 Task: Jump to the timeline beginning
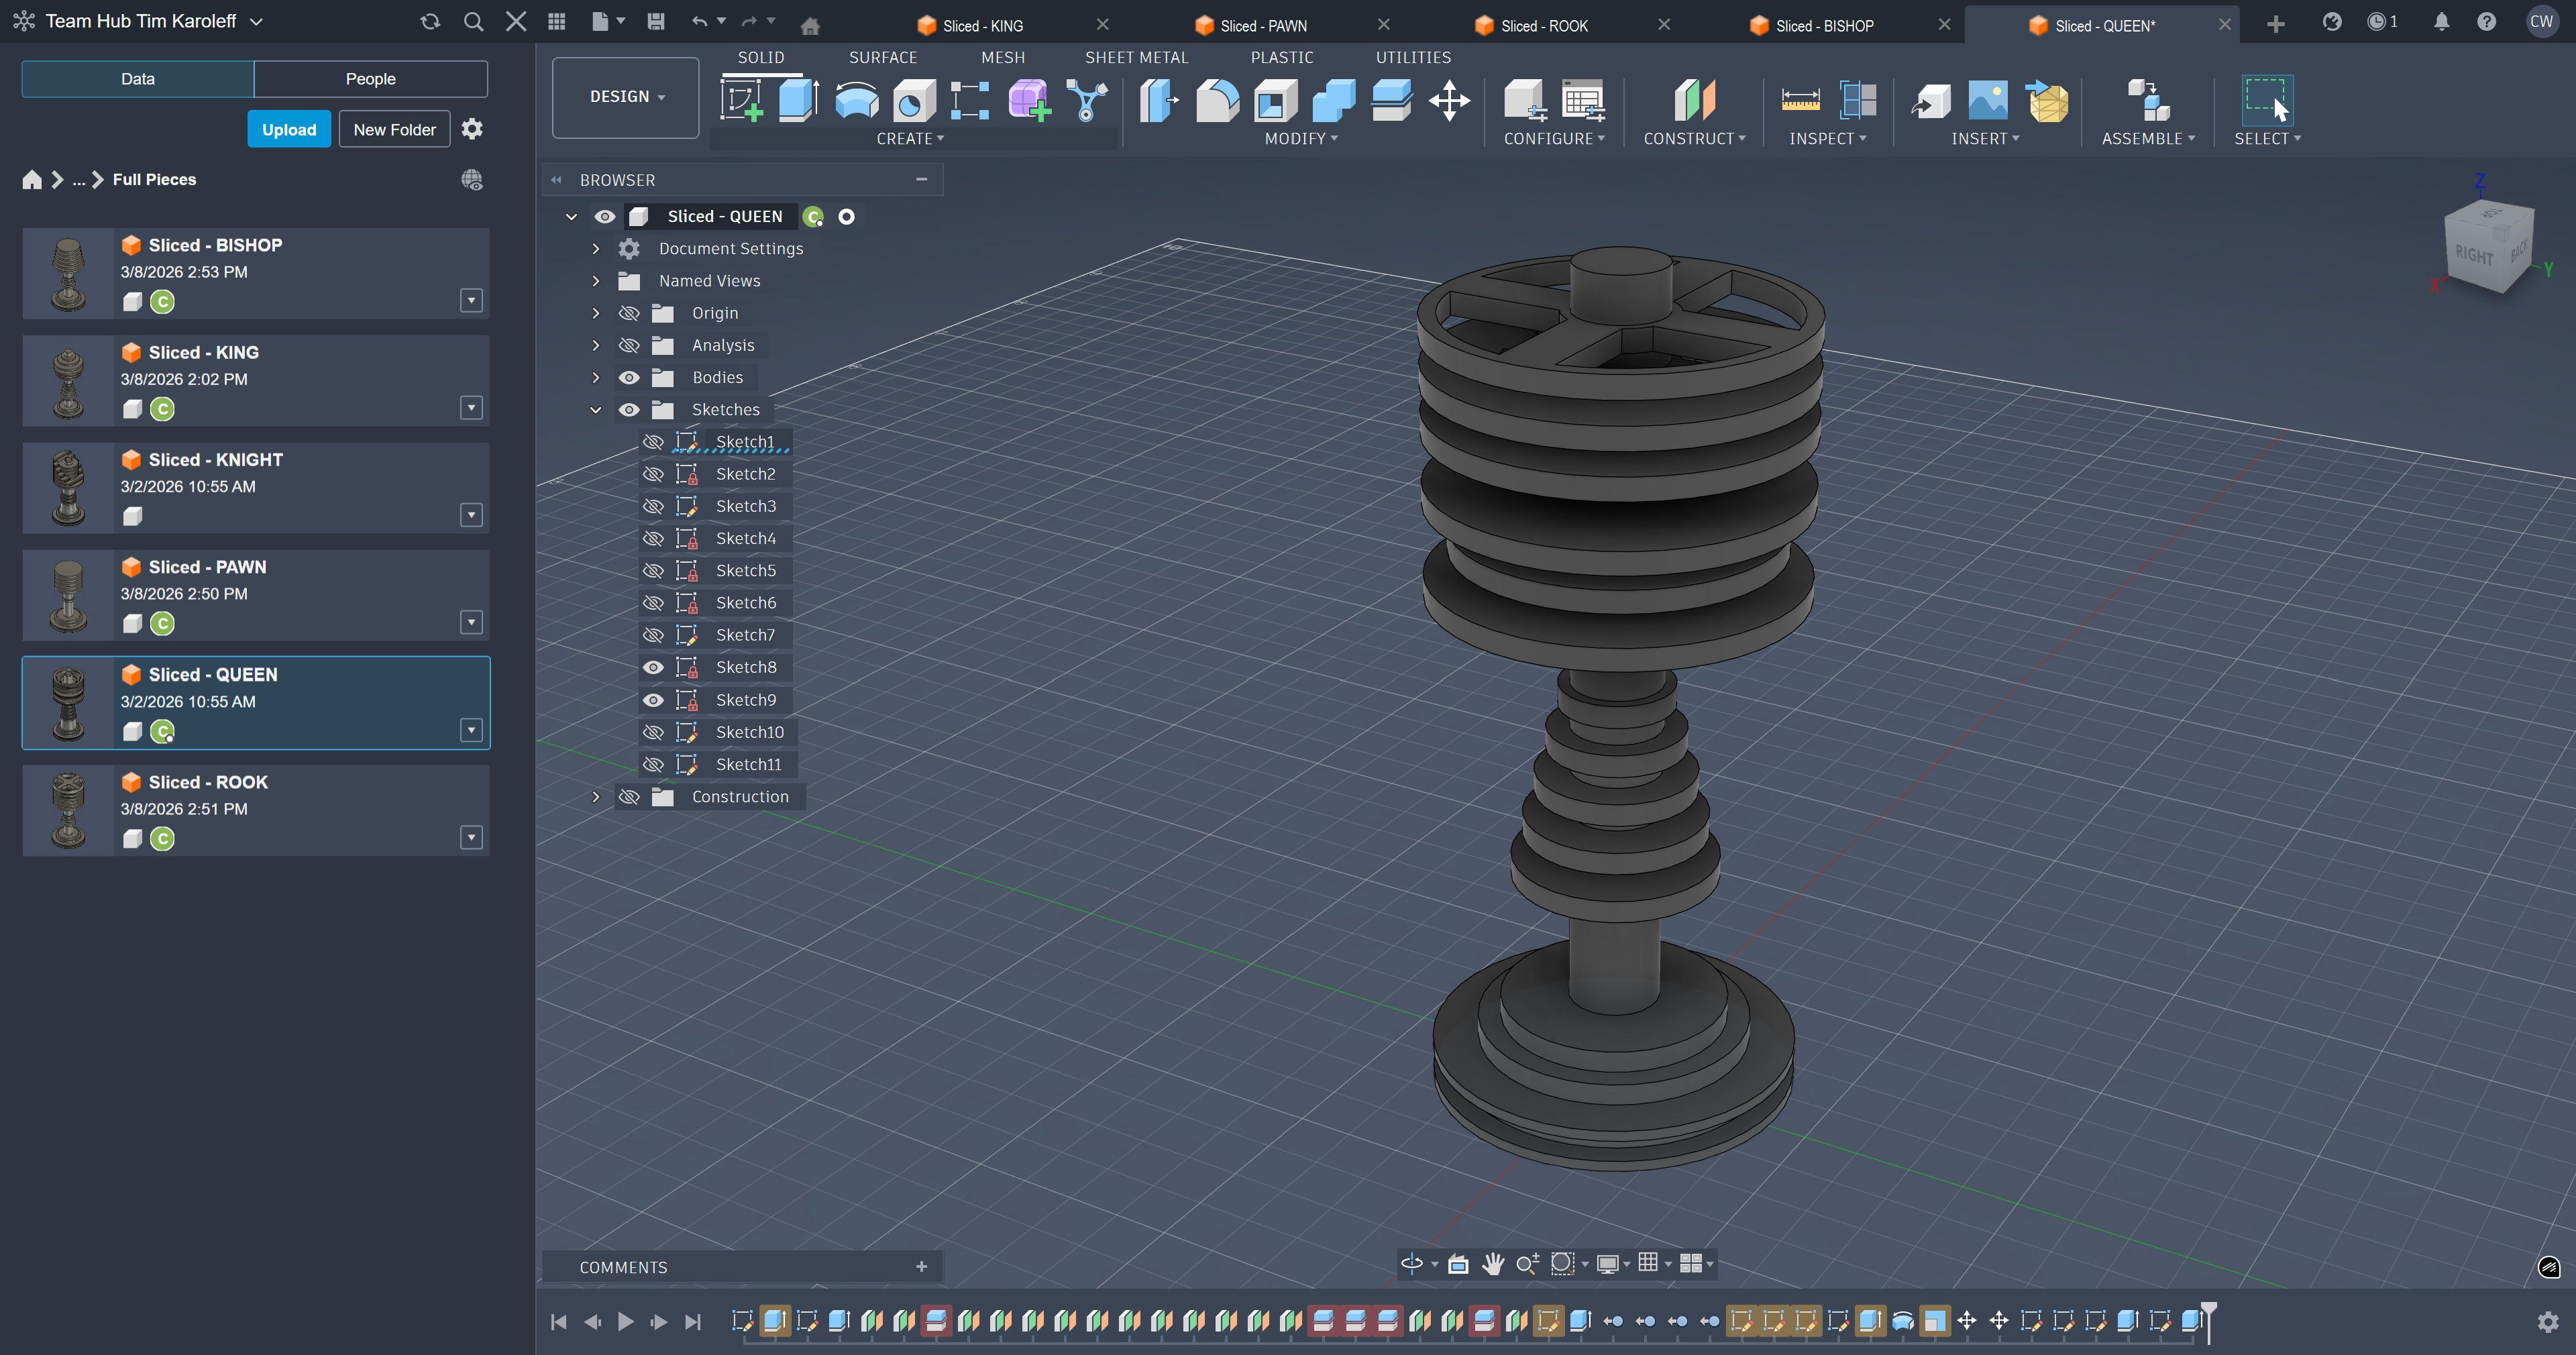559,1322
